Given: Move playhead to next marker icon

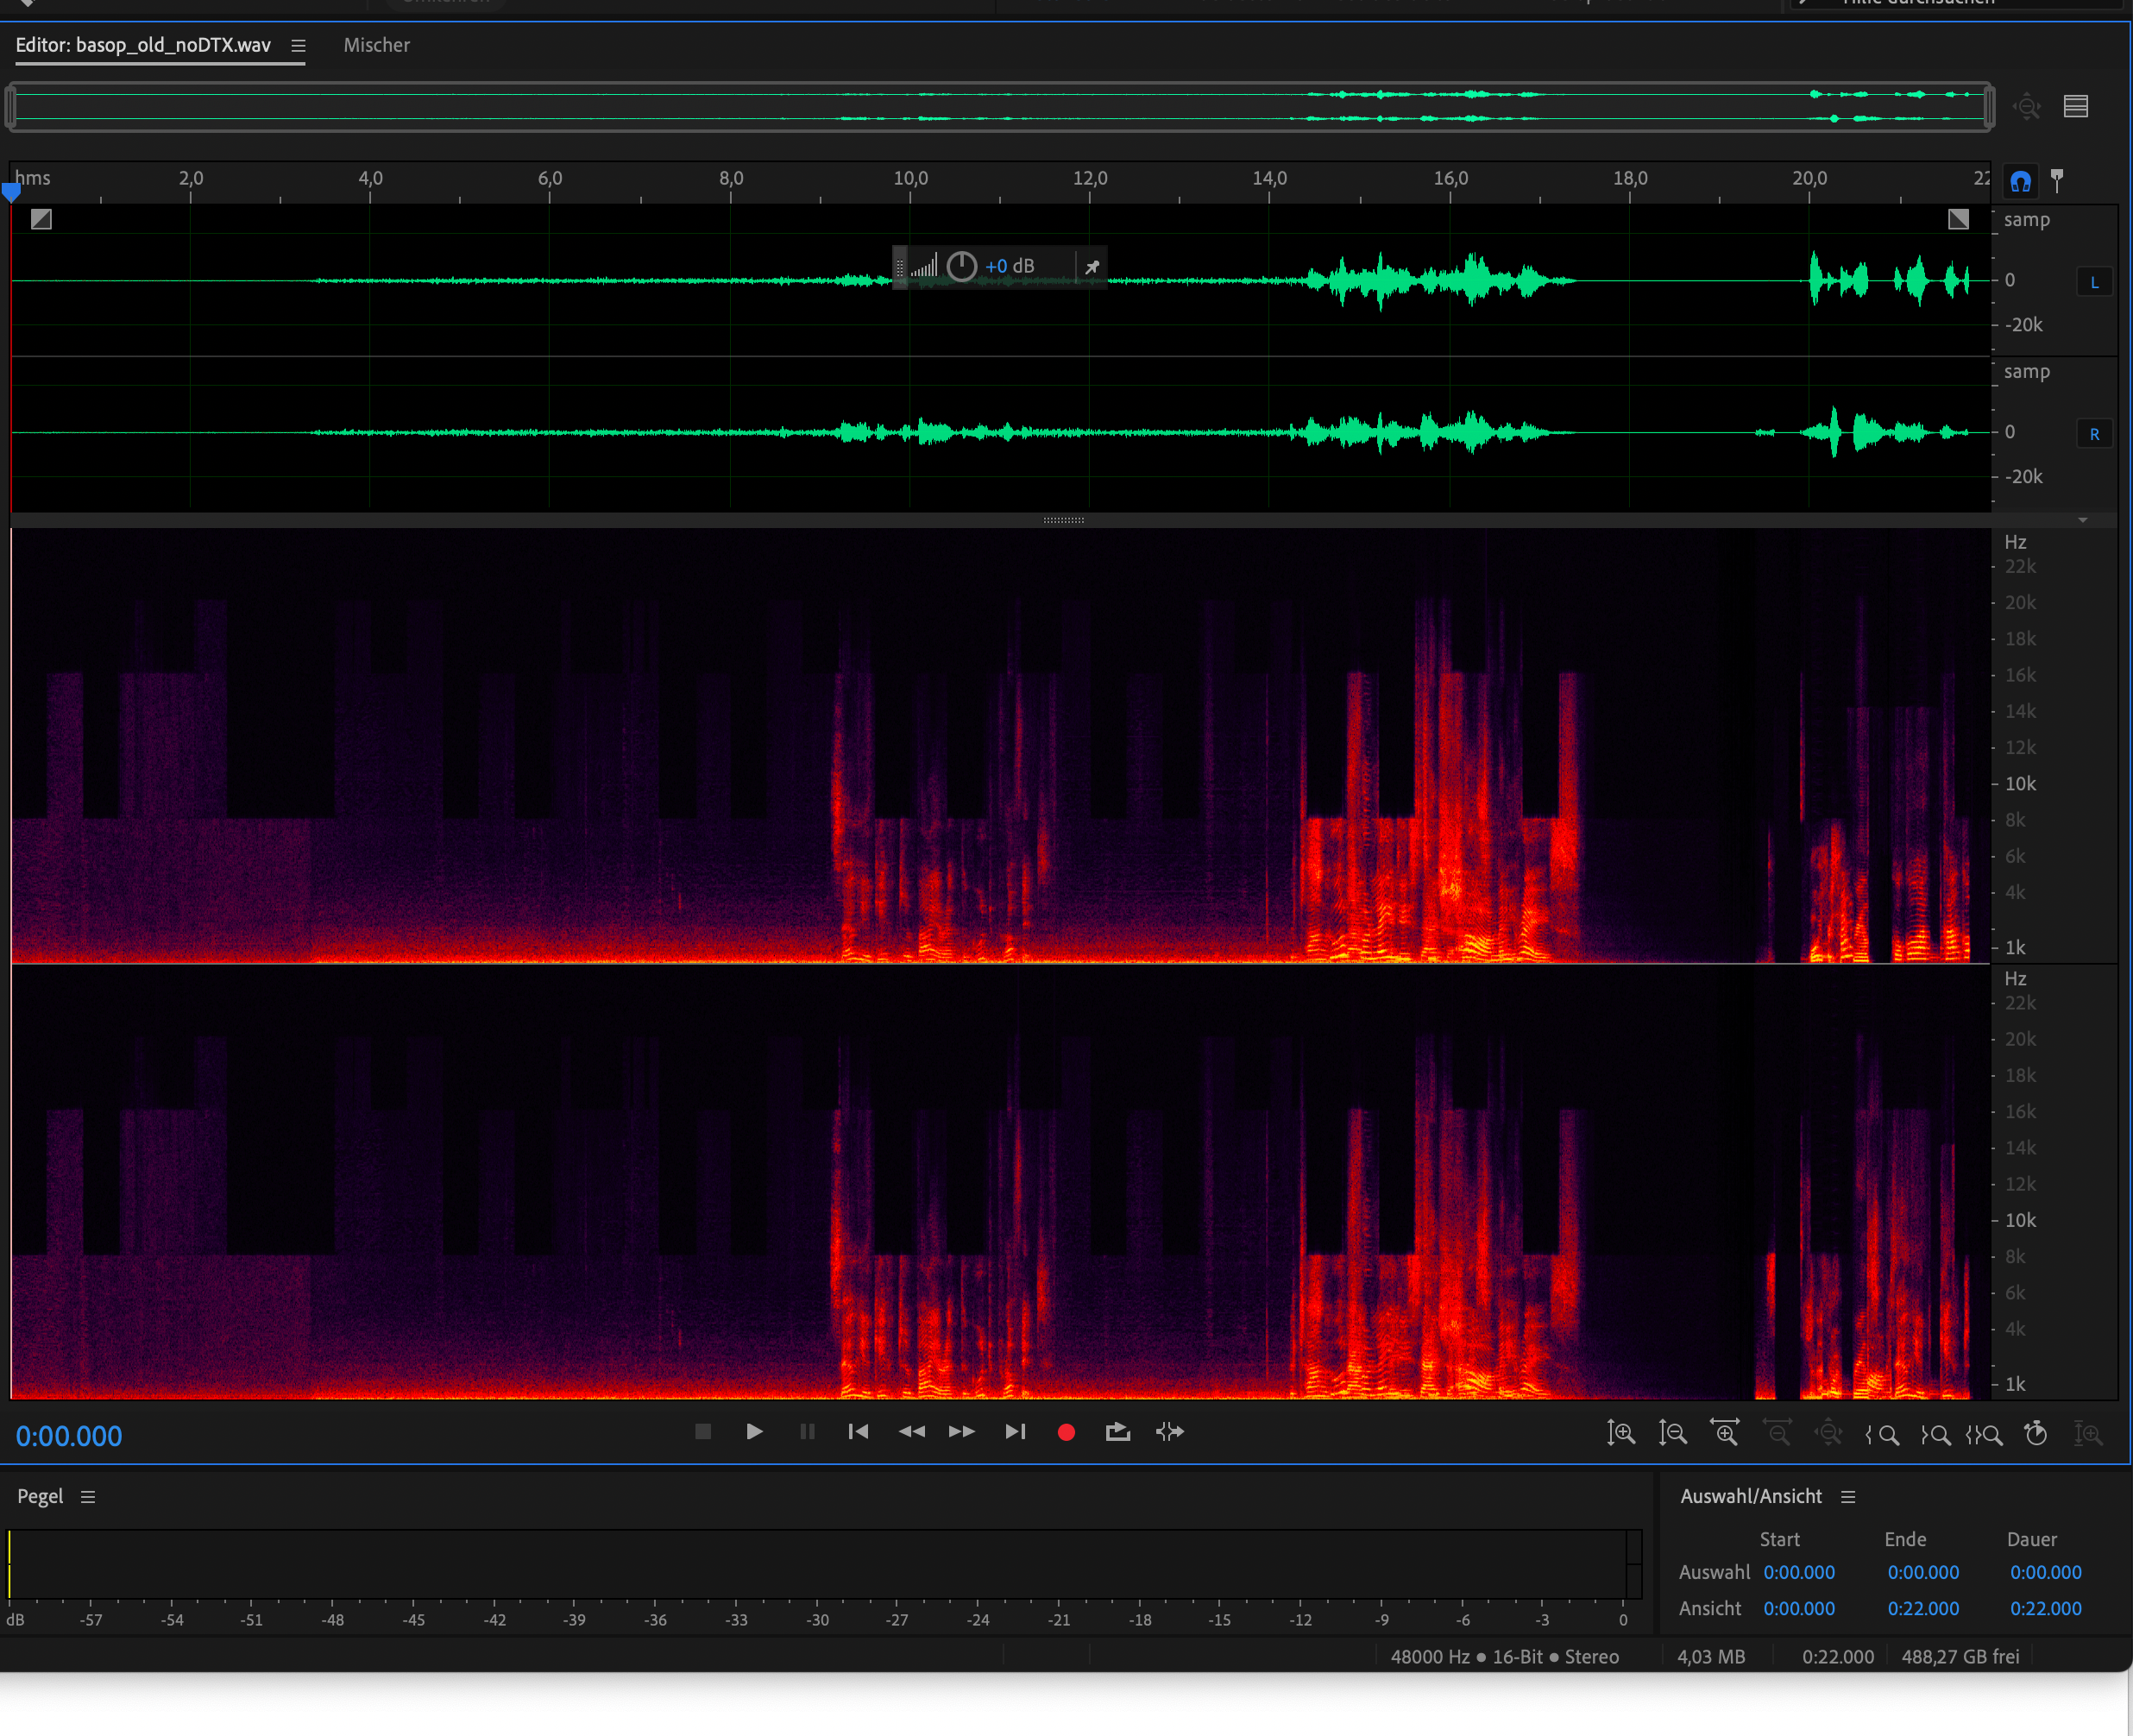Looking at the screenshot, I should click(1014, 1431).
